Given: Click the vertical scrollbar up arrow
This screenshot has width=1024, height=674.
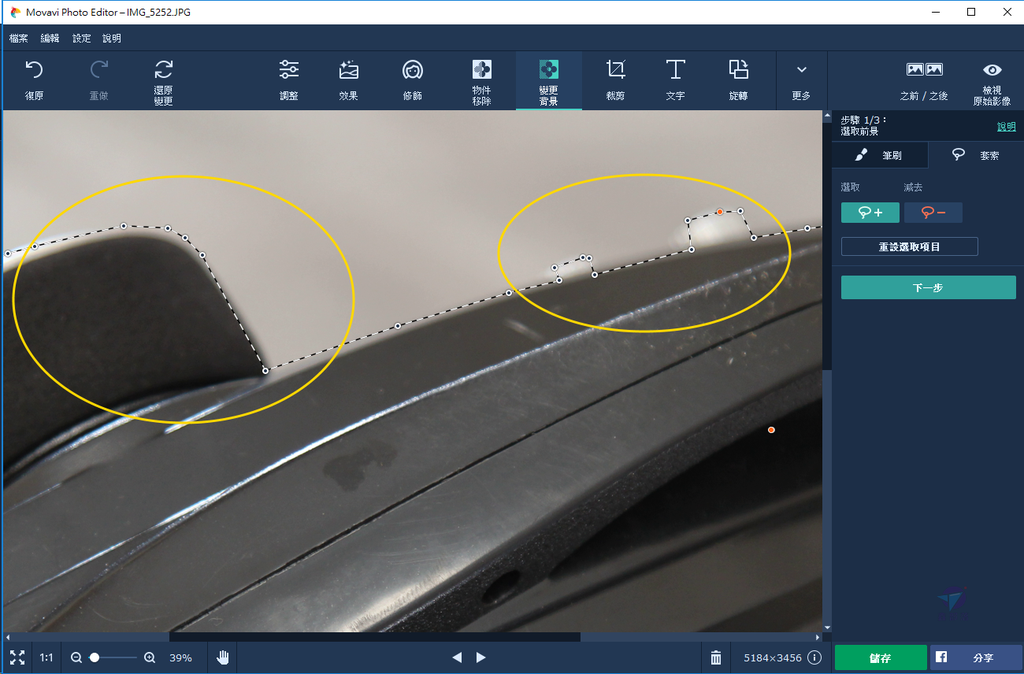Looking at the screenshot, I should tap(827, 116).
